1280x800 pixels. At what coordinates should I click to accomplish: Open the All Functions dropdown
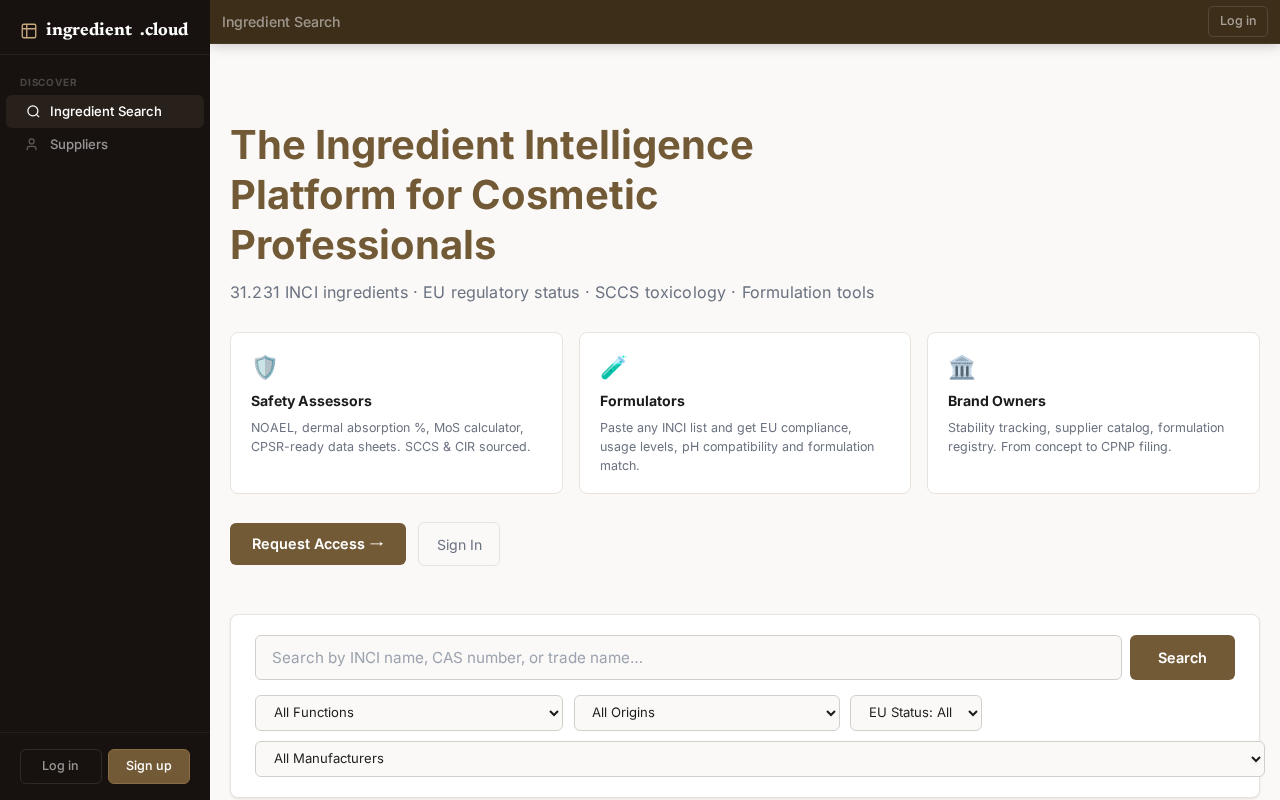coord(409,713)
